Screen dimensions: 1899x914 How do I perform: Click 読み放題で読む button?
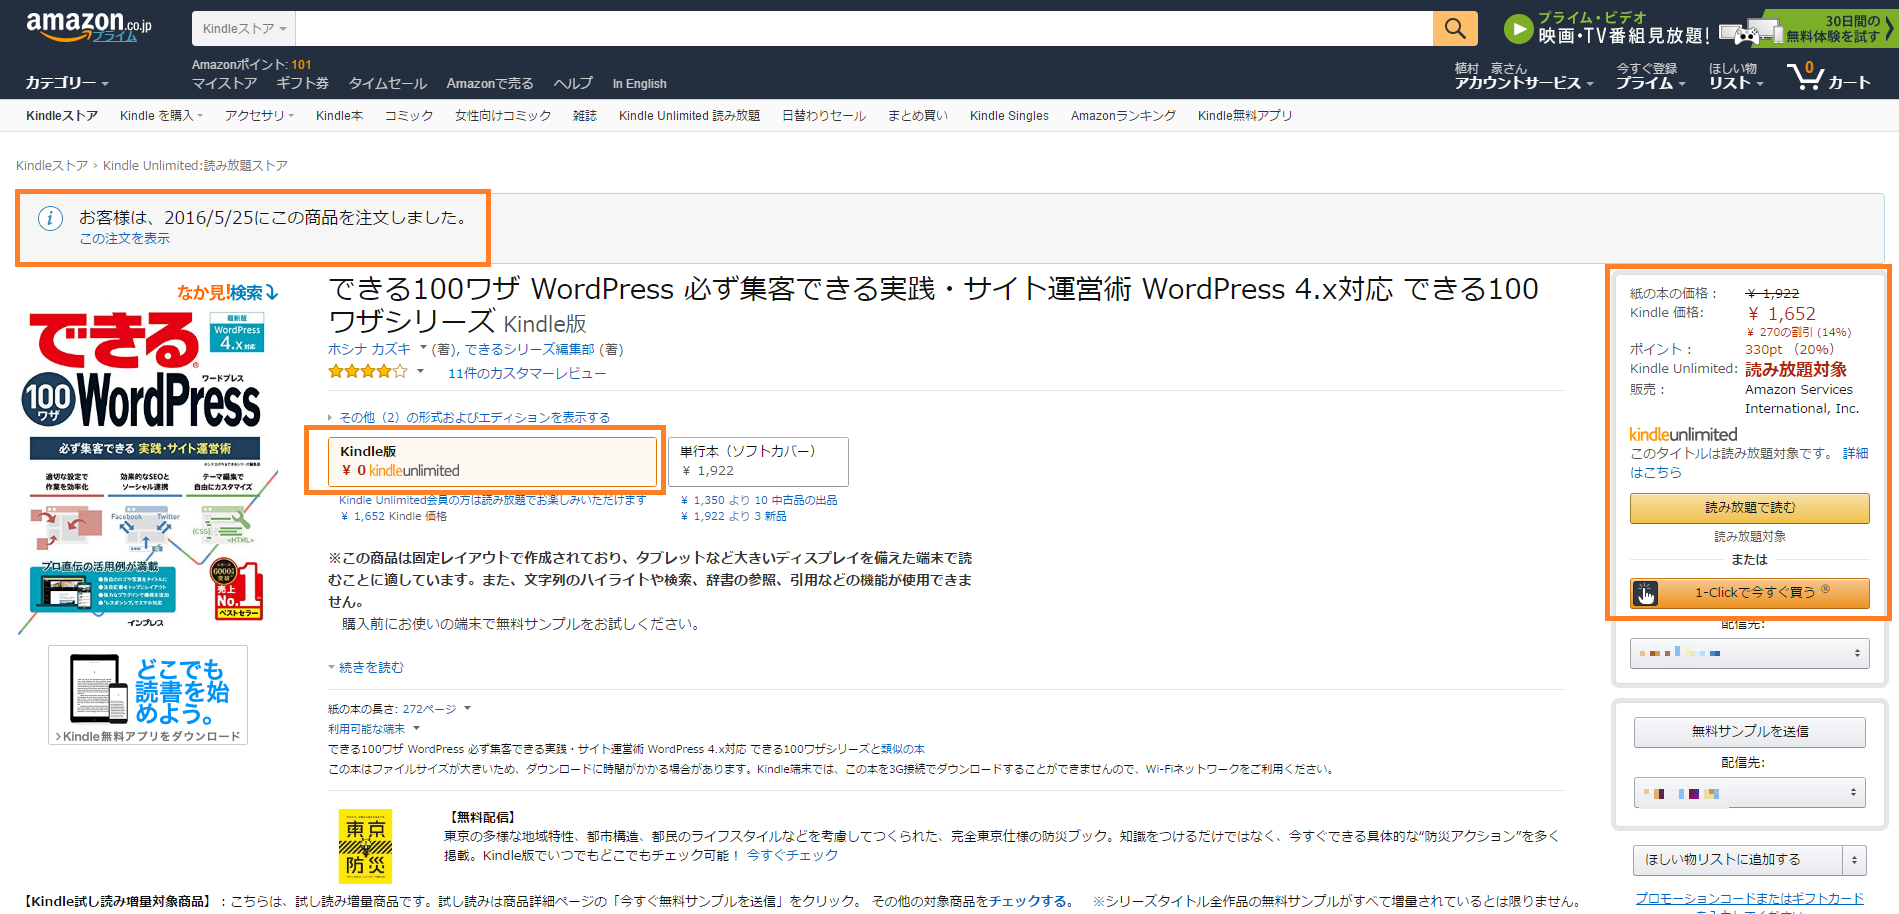(1749, 508)
